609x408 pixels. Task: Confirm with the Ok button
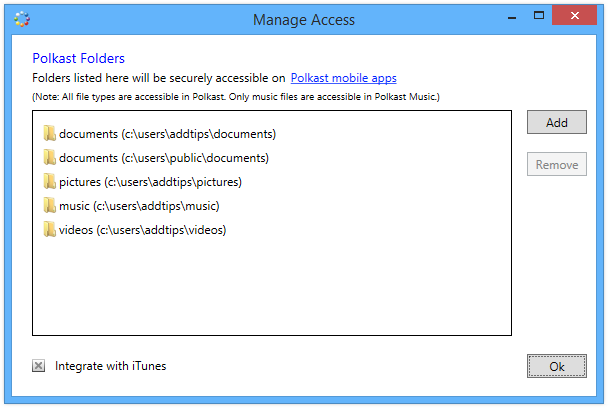tap(556, 366)
